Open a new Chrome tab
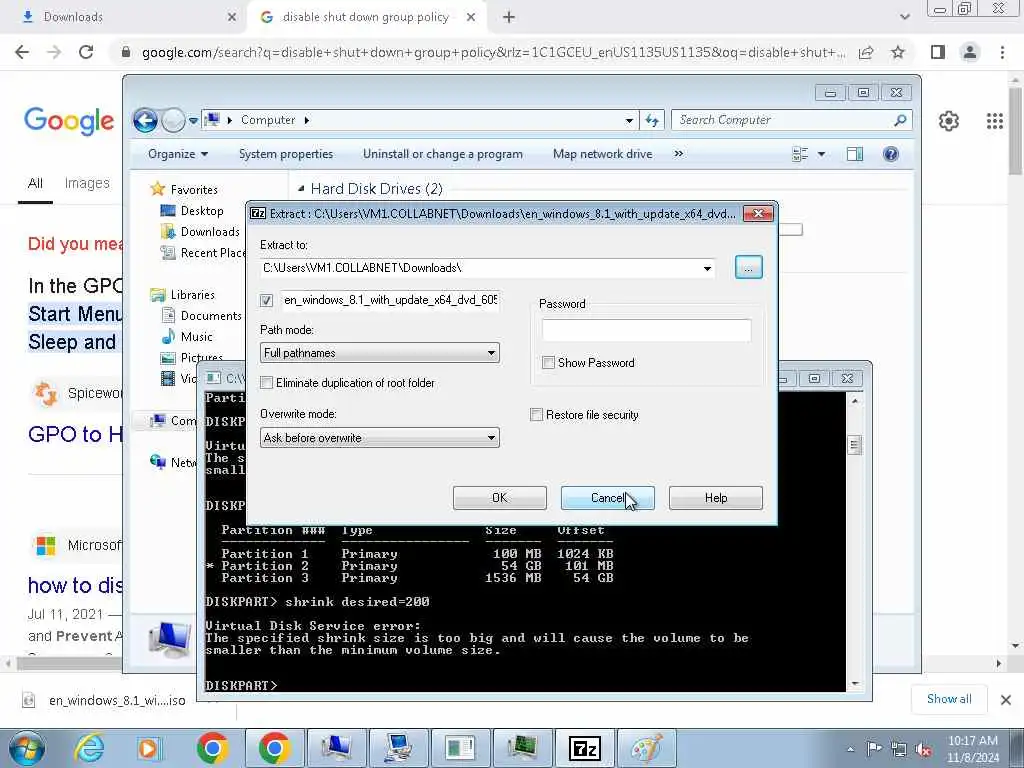Image resolution: width=1024 pixels, height=768 pixels. [509, 17]
